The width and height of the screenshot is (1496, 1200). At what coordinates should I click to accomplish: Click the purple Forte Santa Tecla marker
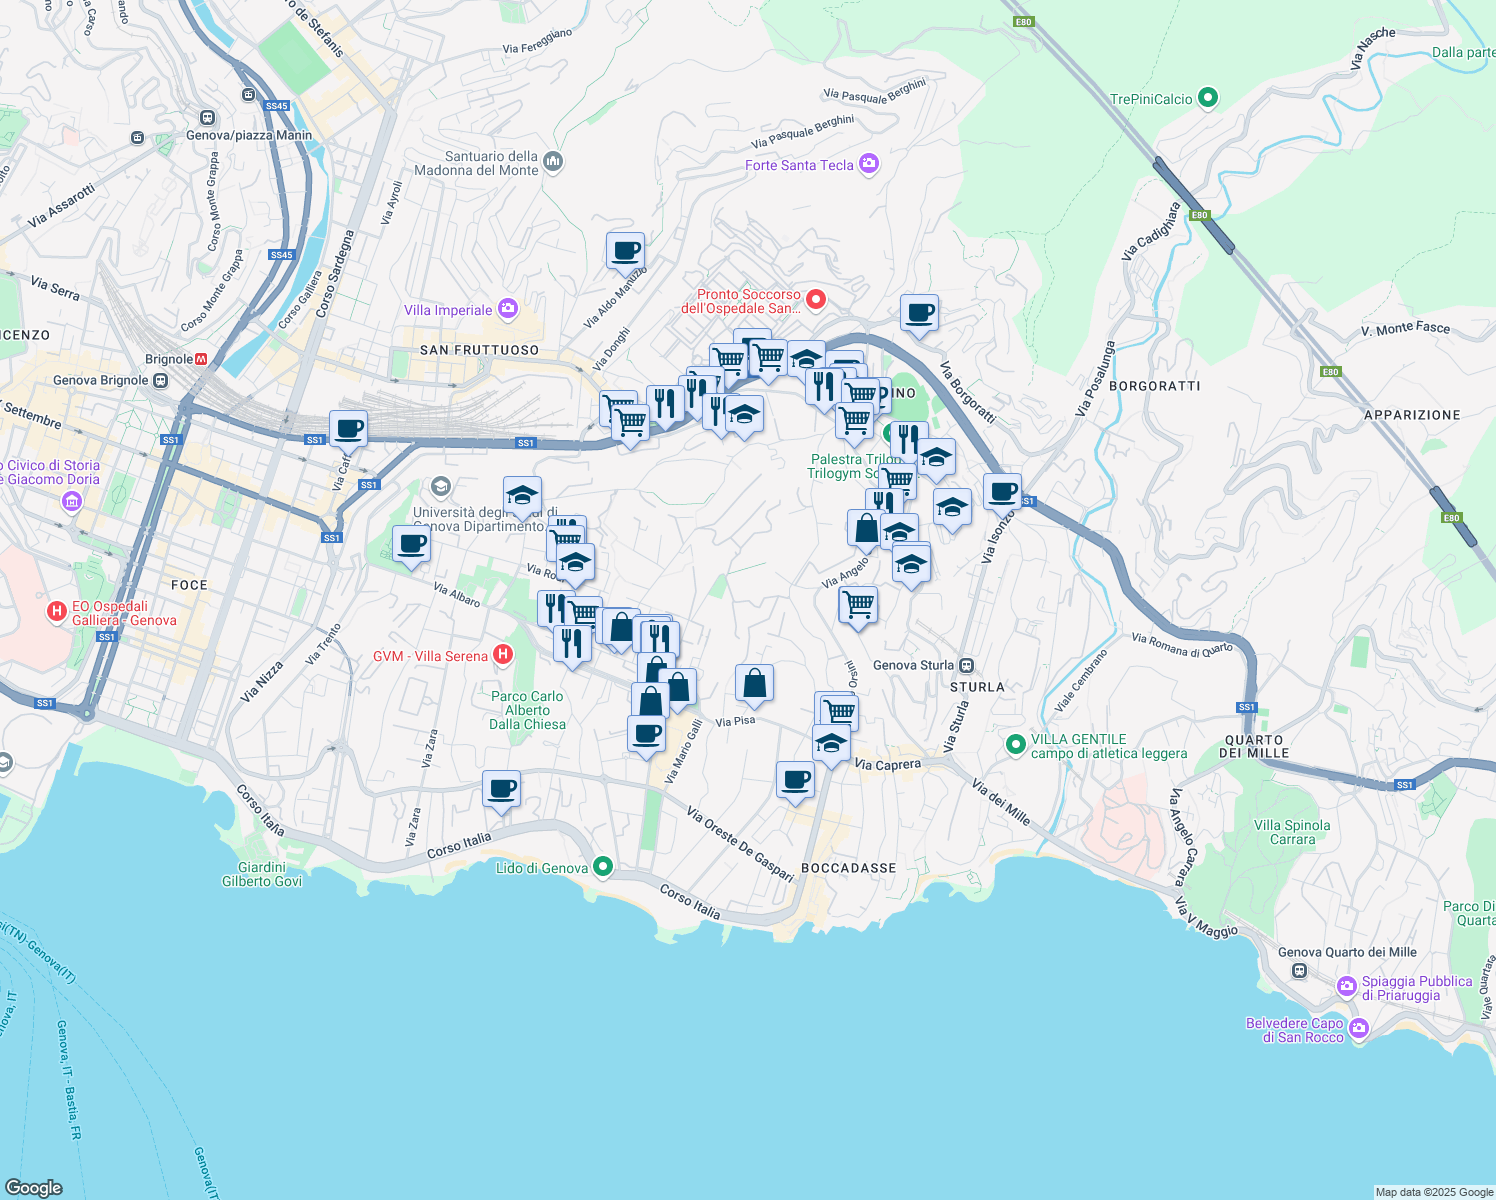(868, 163)
